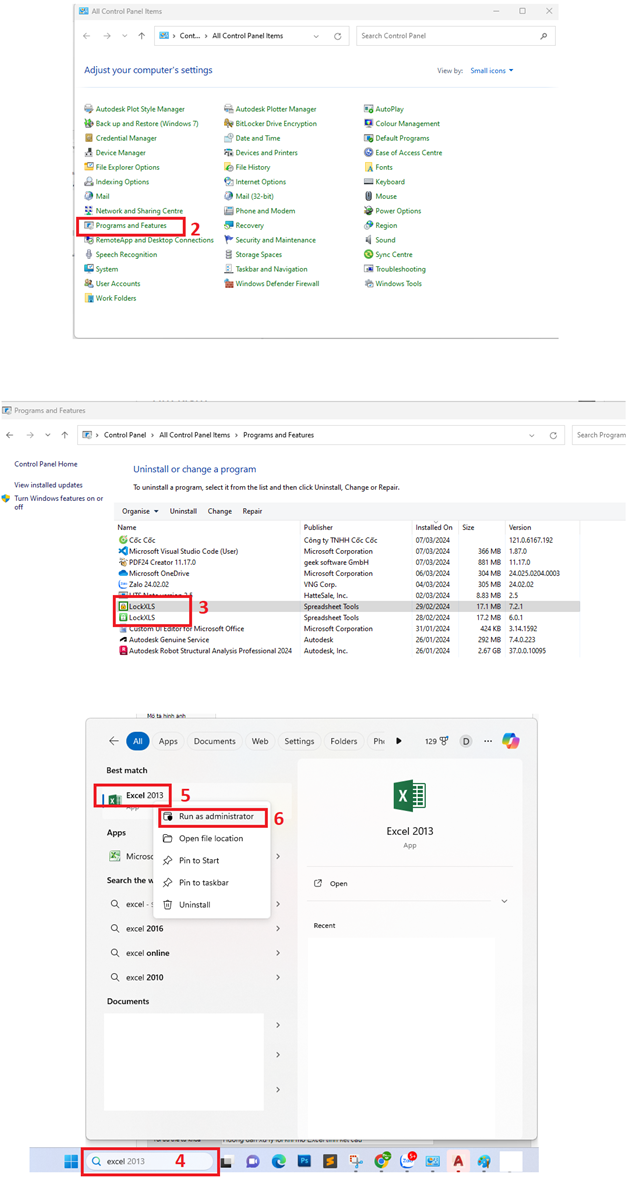Open the Sound icon in Control Panel
Image resolution: width=633 pixels, height=1200 pixels.
[369, 240]
